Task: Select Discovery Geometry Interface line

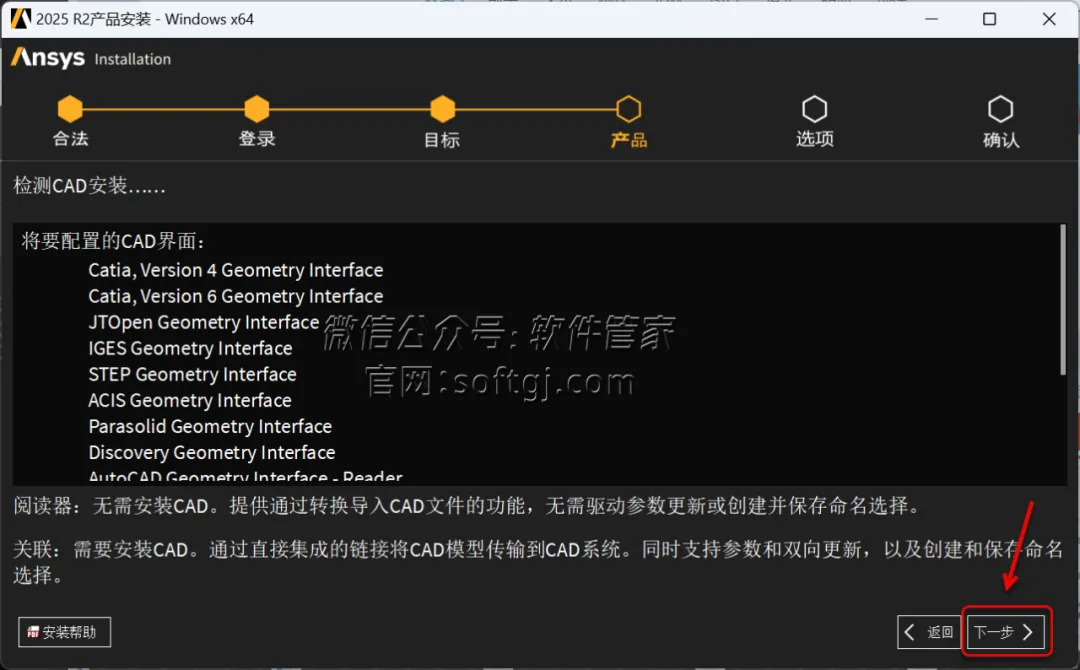Action: click(x=211, y=453)
